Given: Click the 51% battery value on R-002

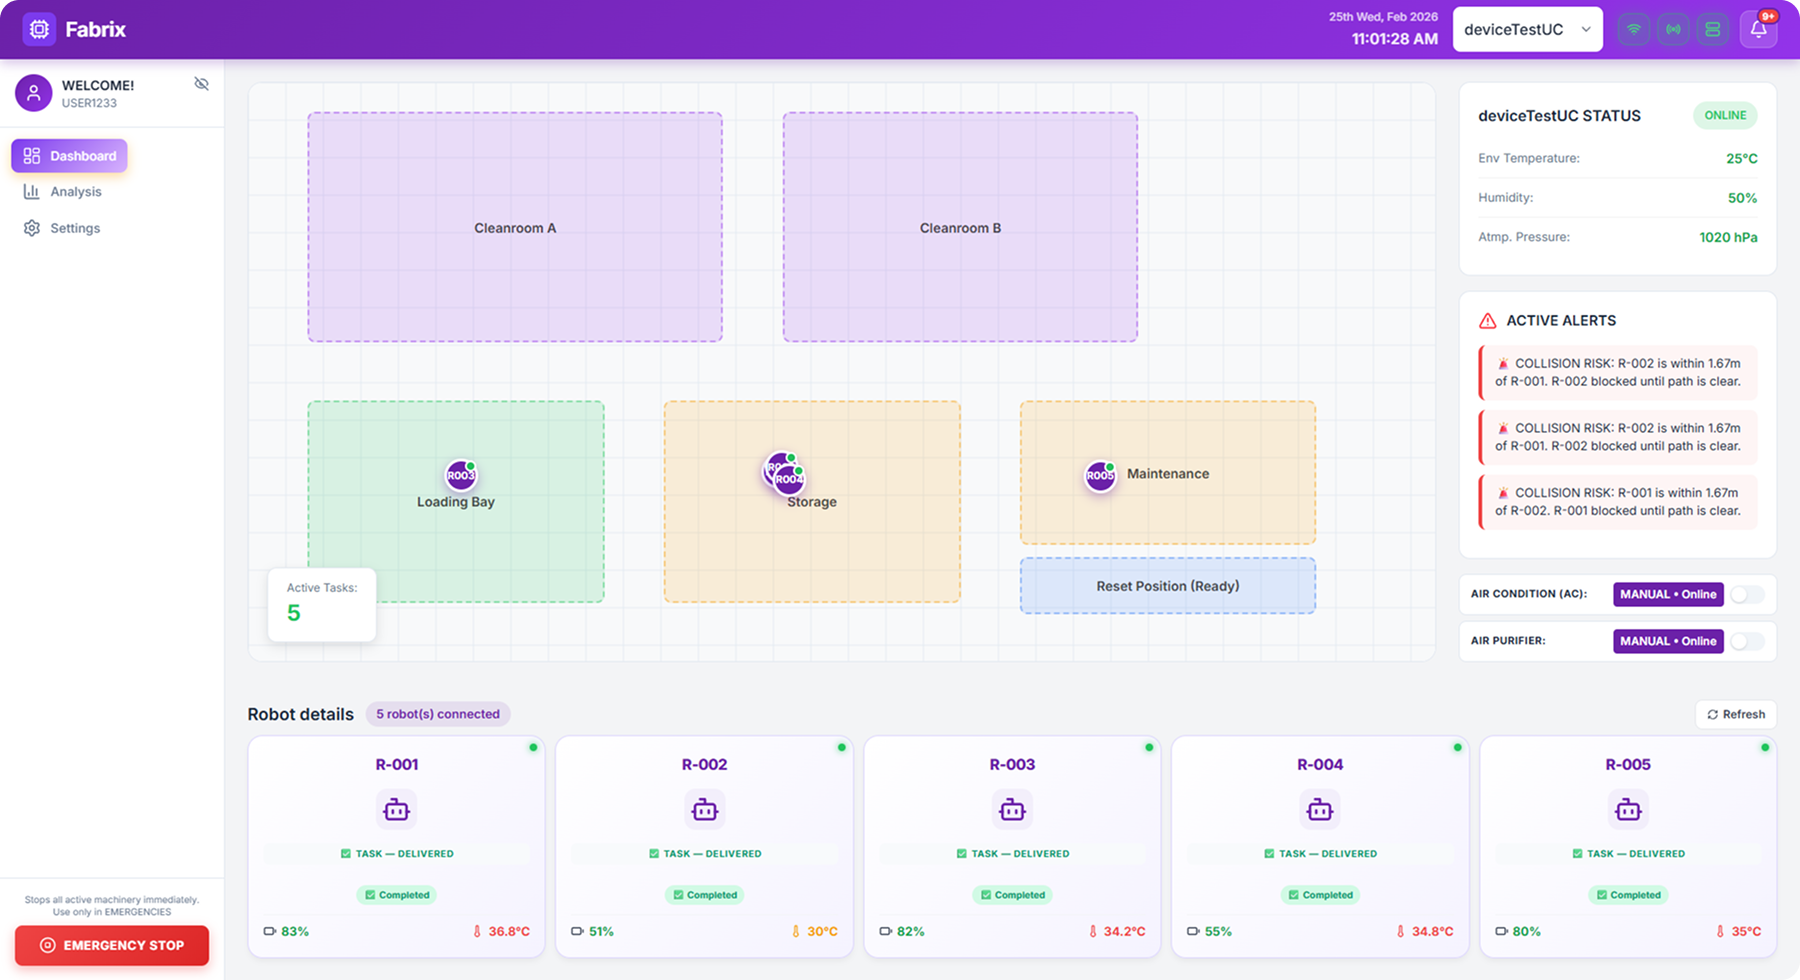Looking at the screenshot, I should [x=601, y=931].
